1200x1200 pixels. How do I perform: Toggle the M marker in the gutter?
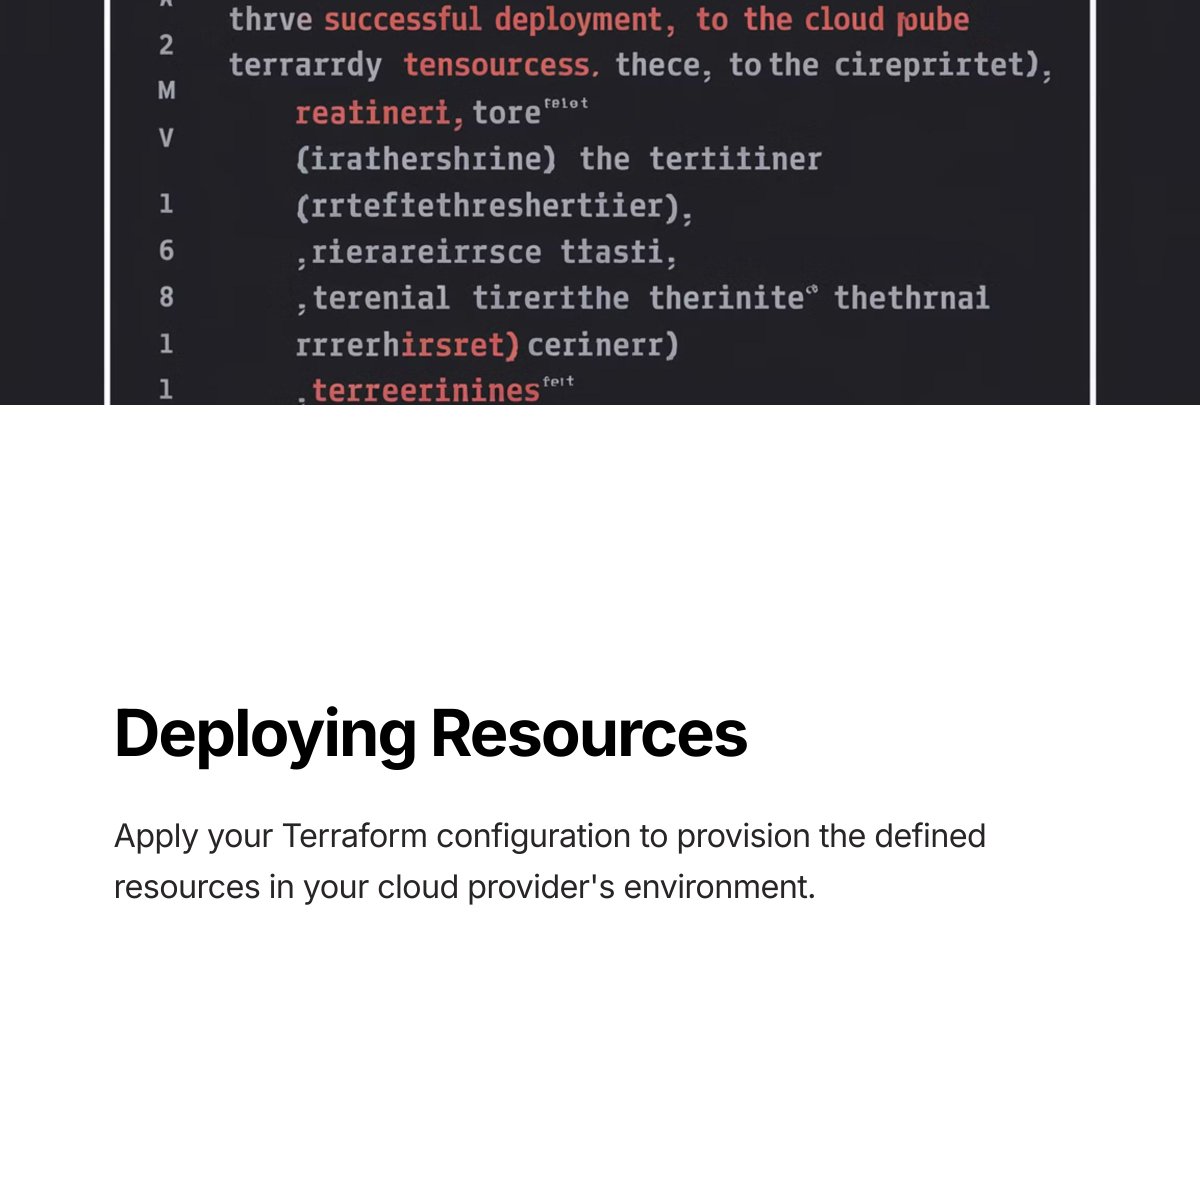coord(167,90)
